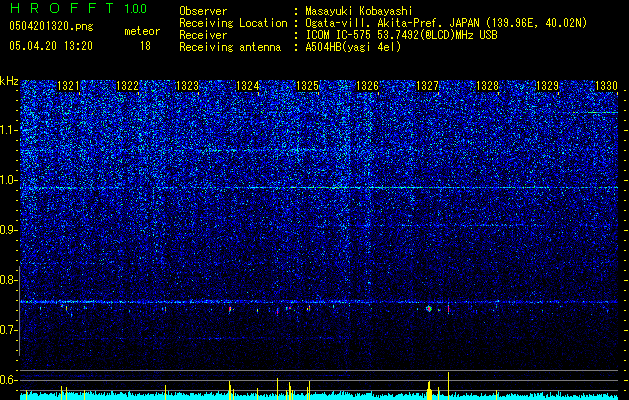The height and width of the screenshot is (400, 629).
Task: Click the Ogata-vill. Akita-Pref. JAPAN location text
Action: click(x=446, y=23)
